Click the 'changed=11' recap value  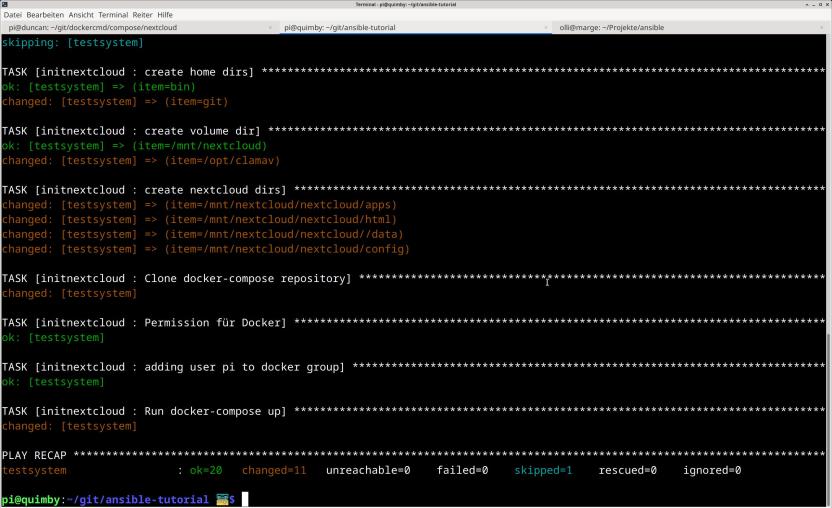(x=274, y=470)
